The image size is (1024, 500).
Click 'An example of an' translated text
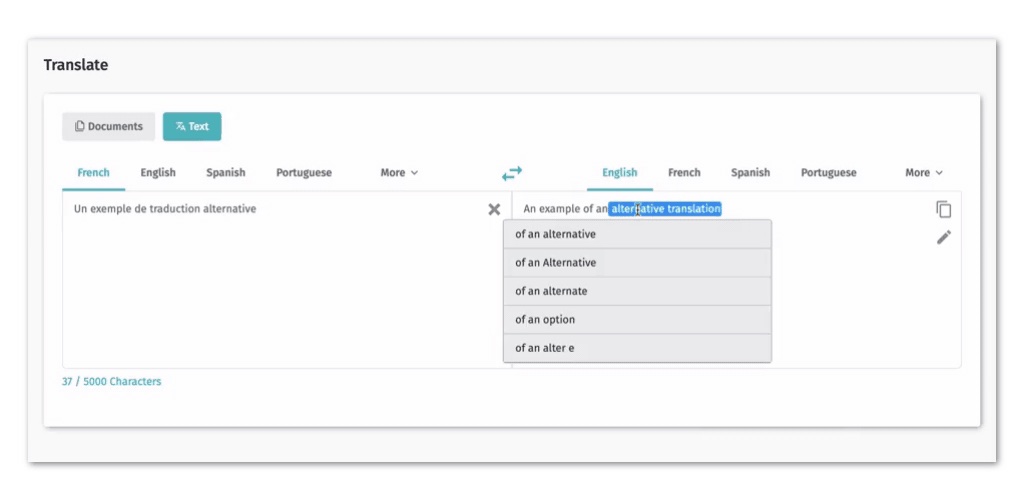click(566, 209)
